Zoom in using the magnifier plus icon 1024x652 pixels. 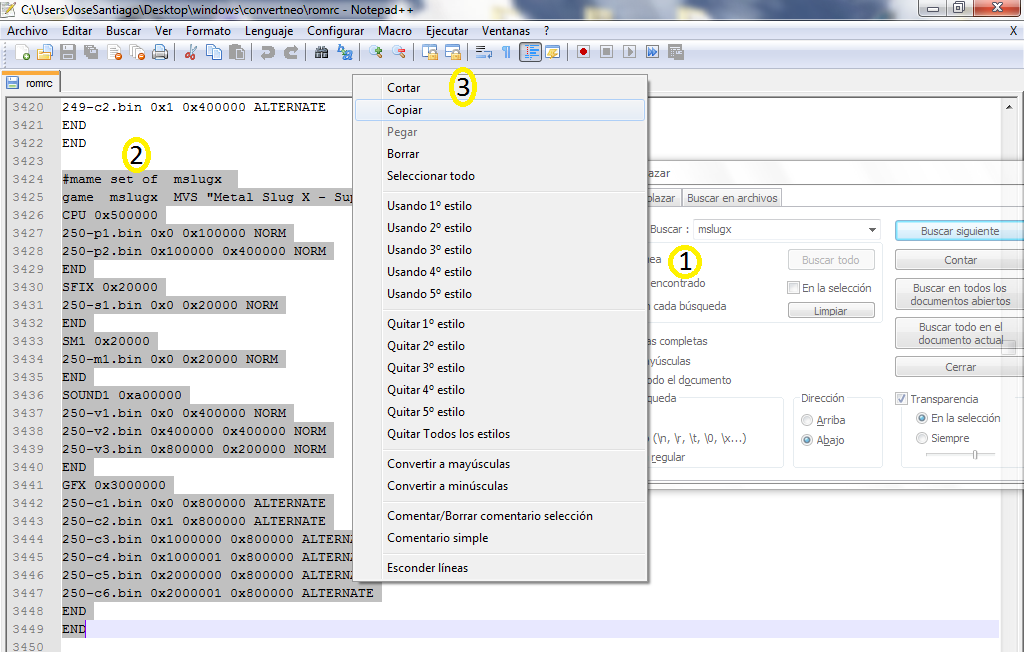tap(376, 52)
